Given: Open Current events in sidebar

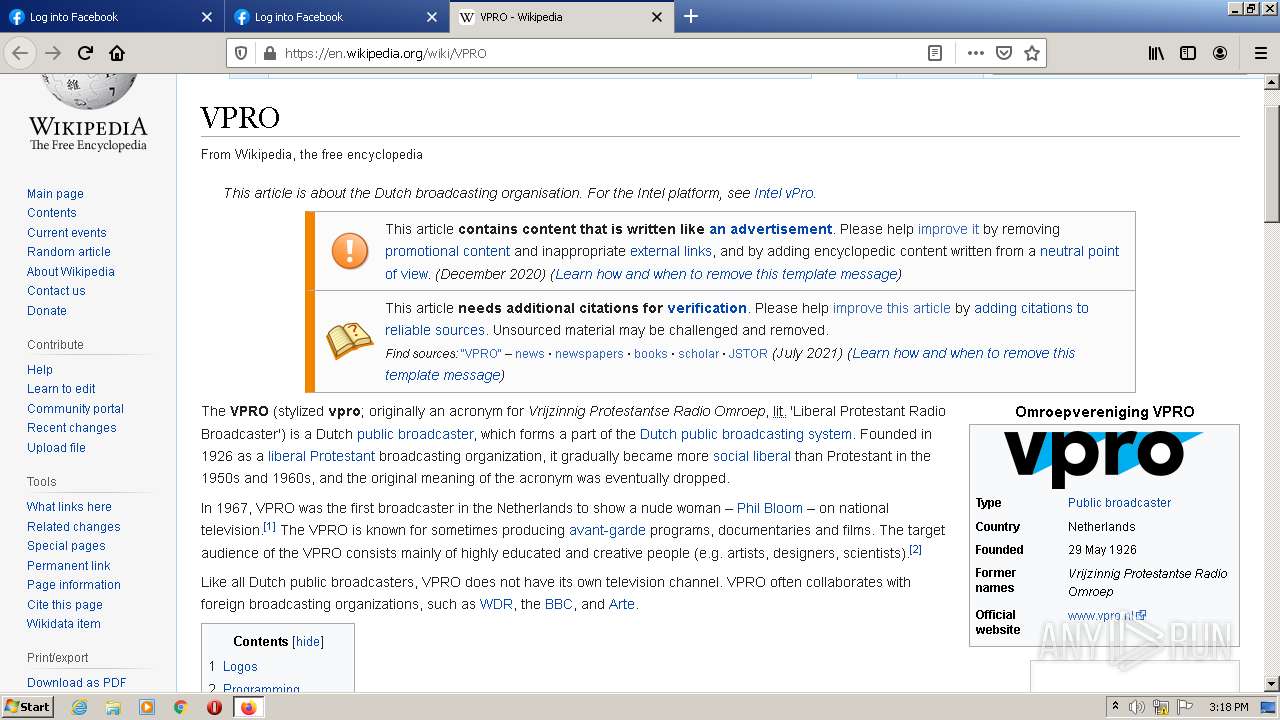Looking at the screenshot, I should tap(67, 233).
